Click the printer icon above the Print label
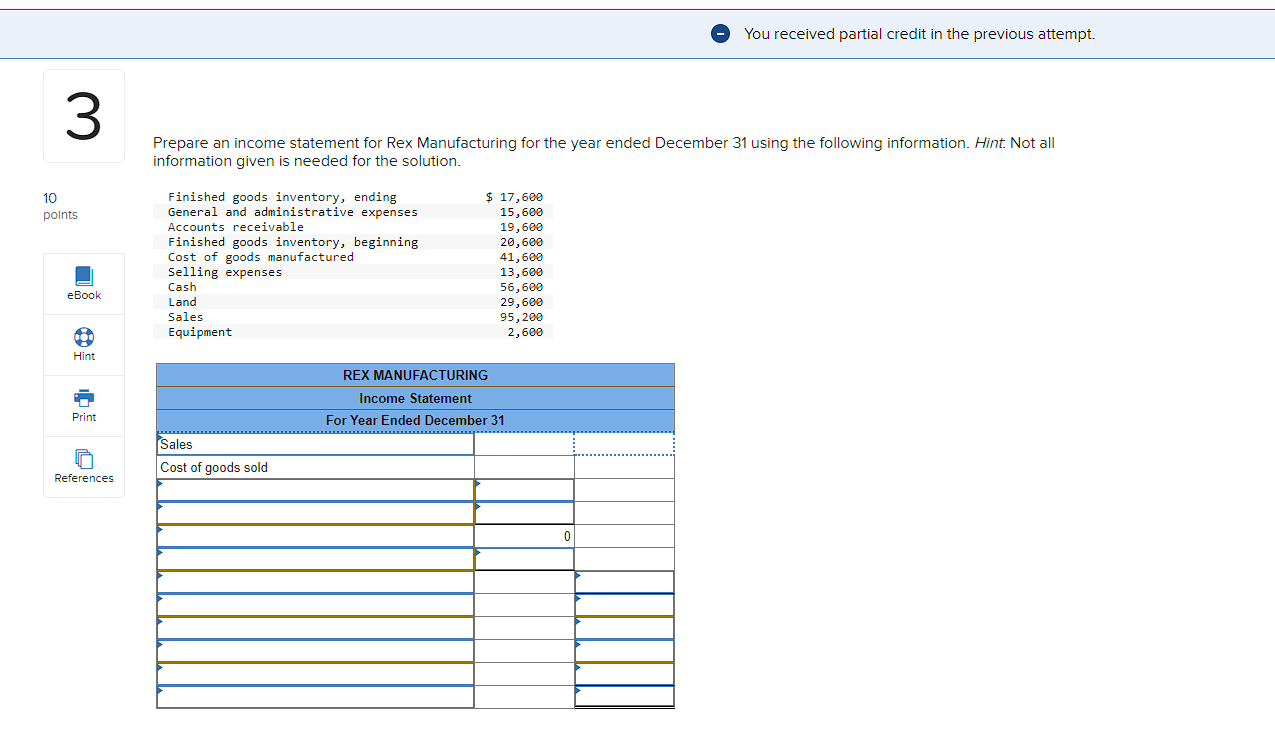This screenshot has height=742, width=1275. (x=83, y=399)
